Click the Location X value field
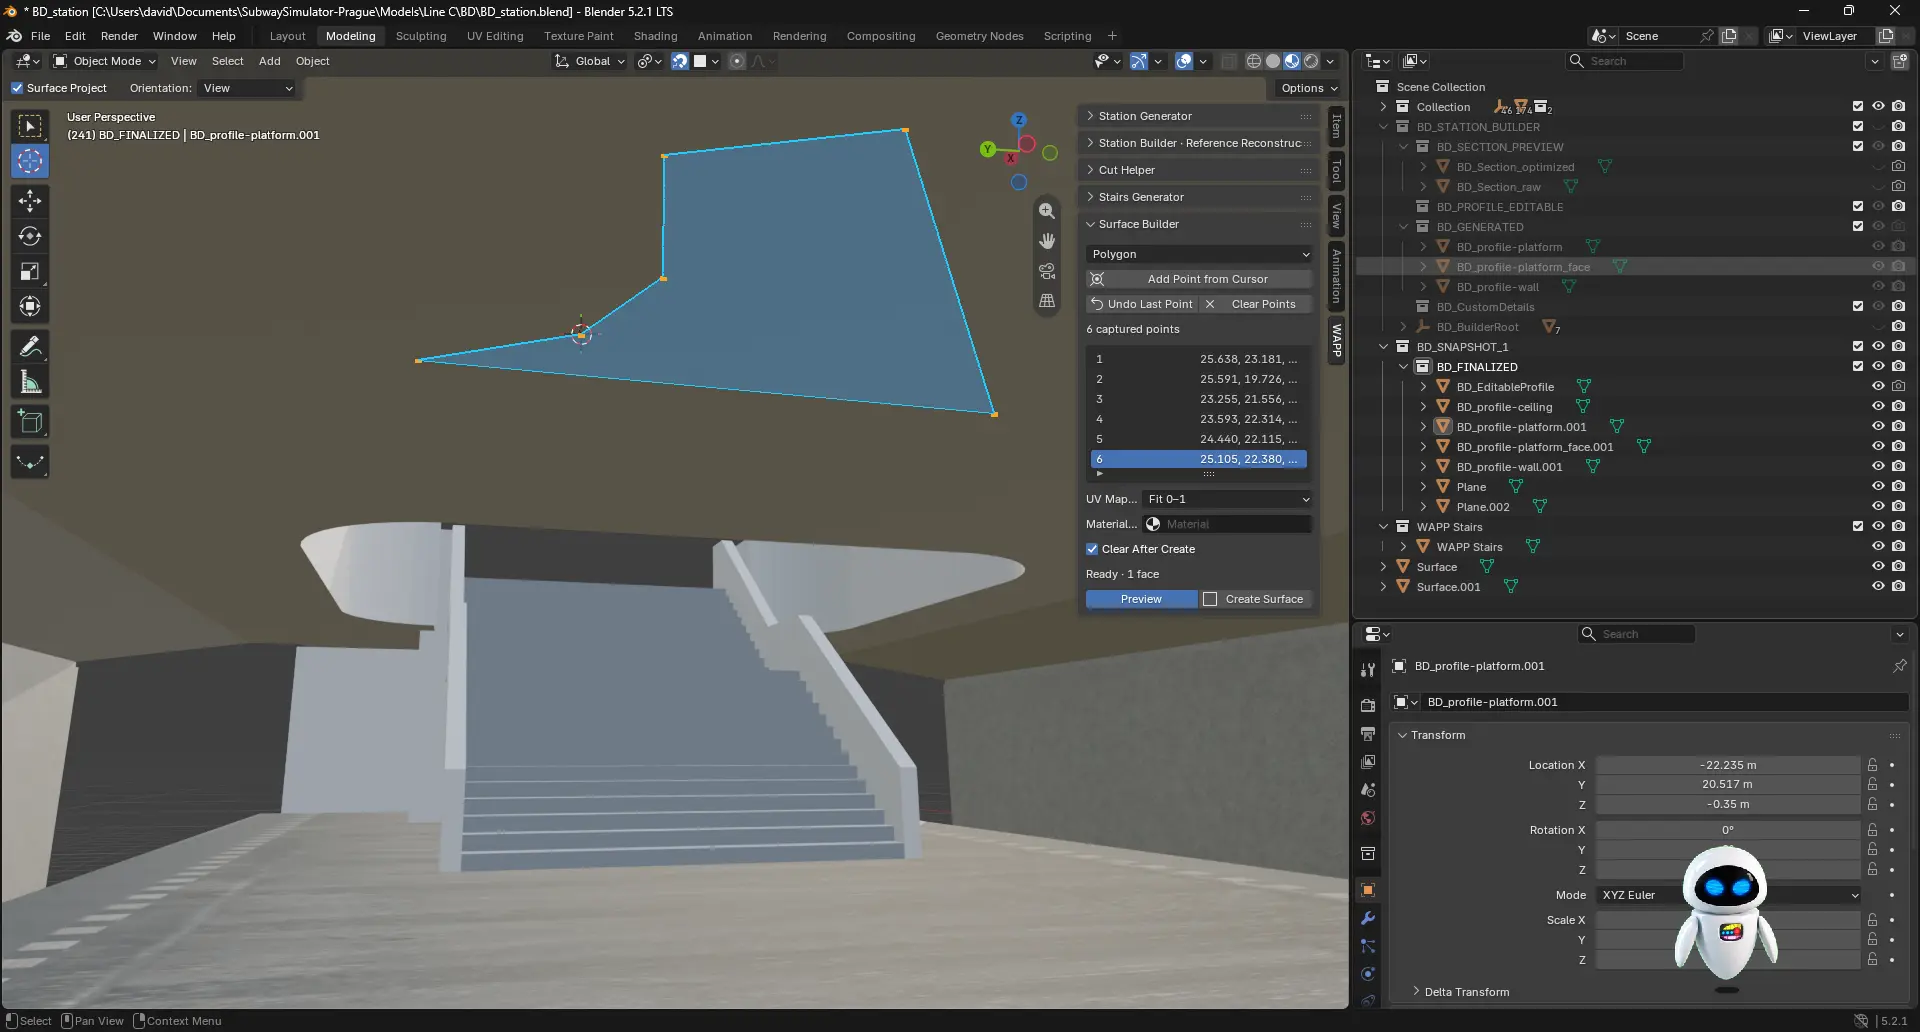The width and height of the screenshot is (1920, 1032). point(1727,765)
